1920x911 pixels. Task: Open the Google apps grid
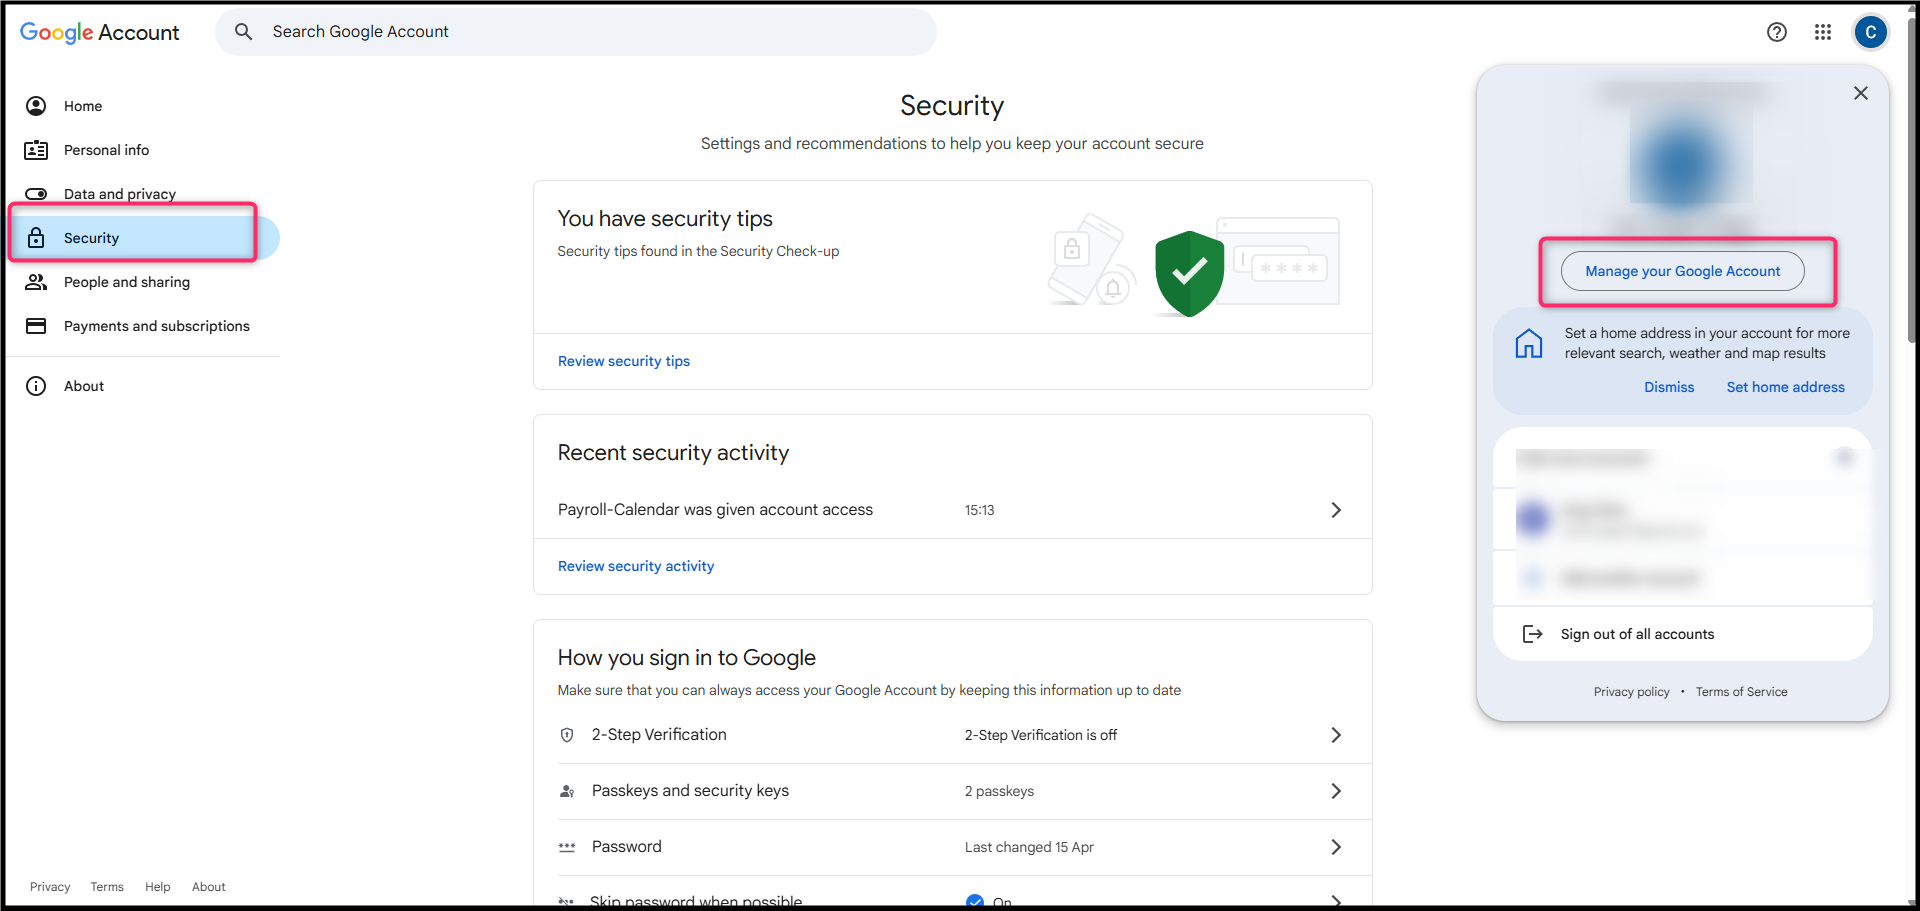coord(1823,32)
